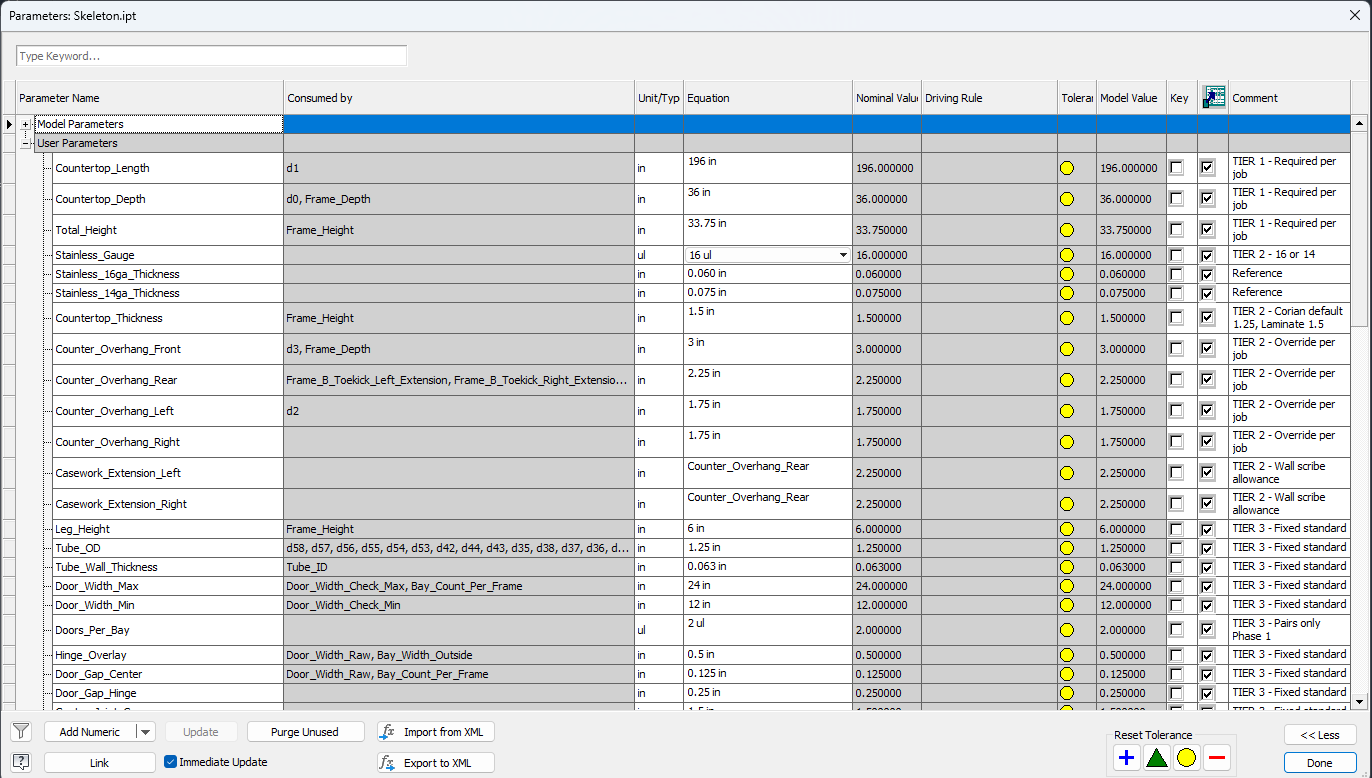The height and width of the screenshot is (778, 1372).
Task: Click the row selector arrow beside Model Parameters
Action: point(9,124)
